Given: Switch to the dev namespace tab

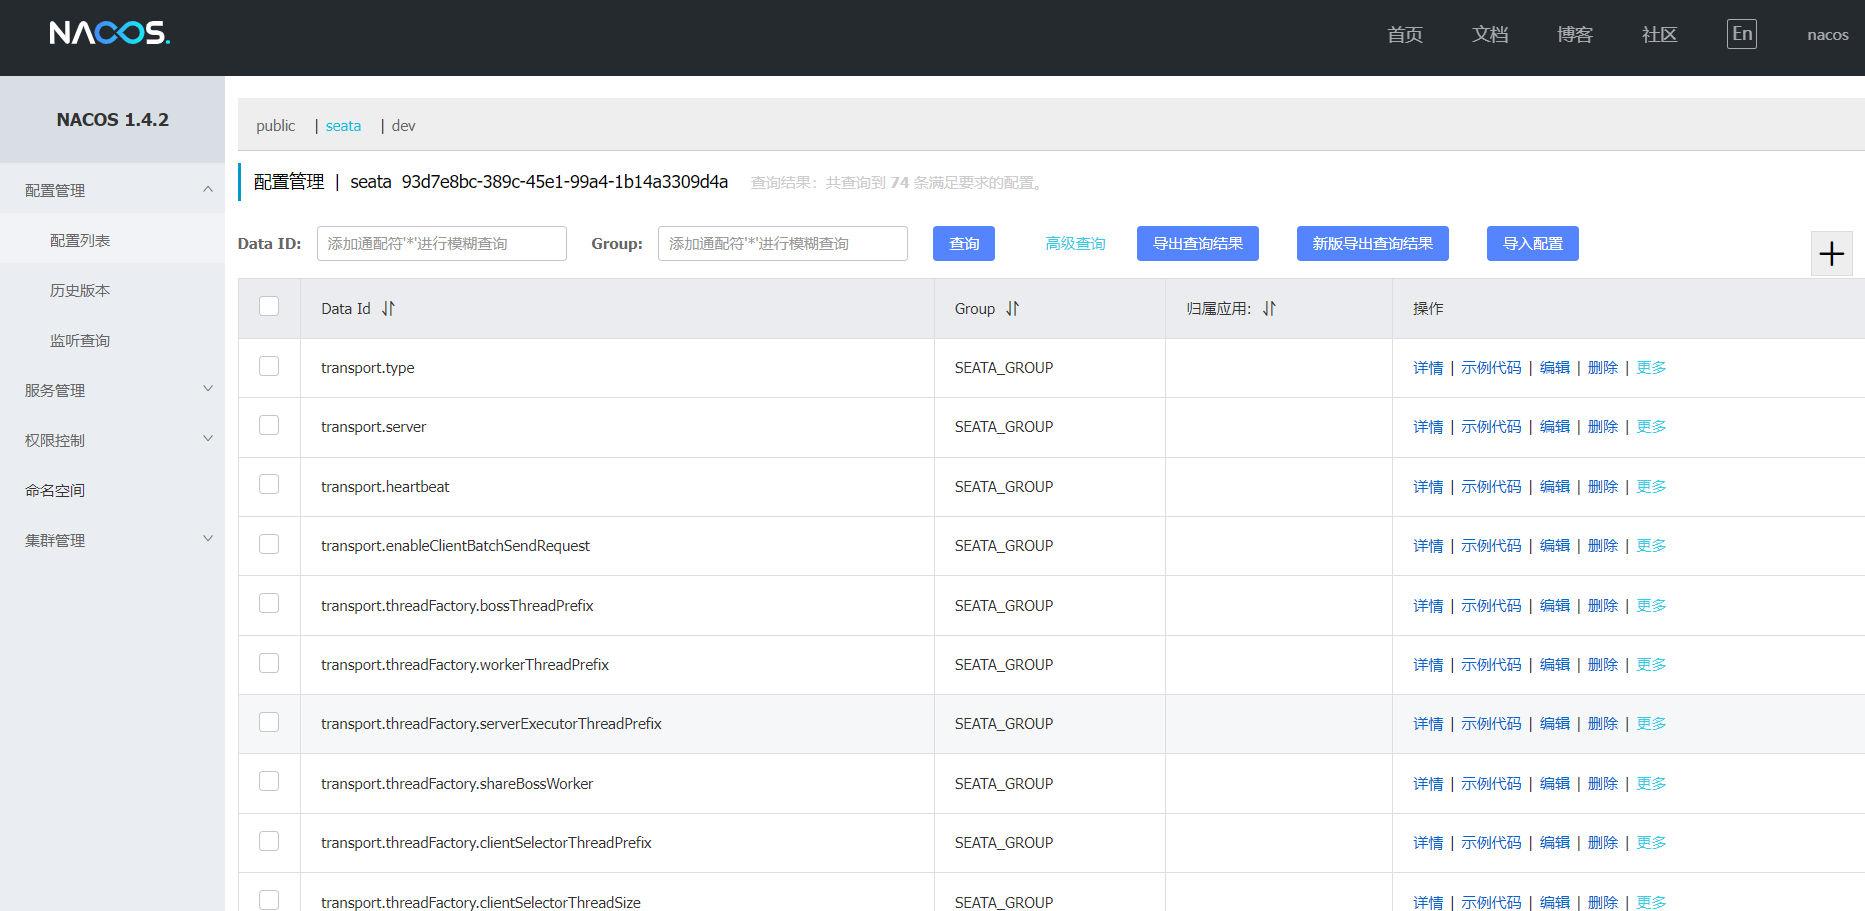Looking at the screenshot, I should [x=403, y=126].
